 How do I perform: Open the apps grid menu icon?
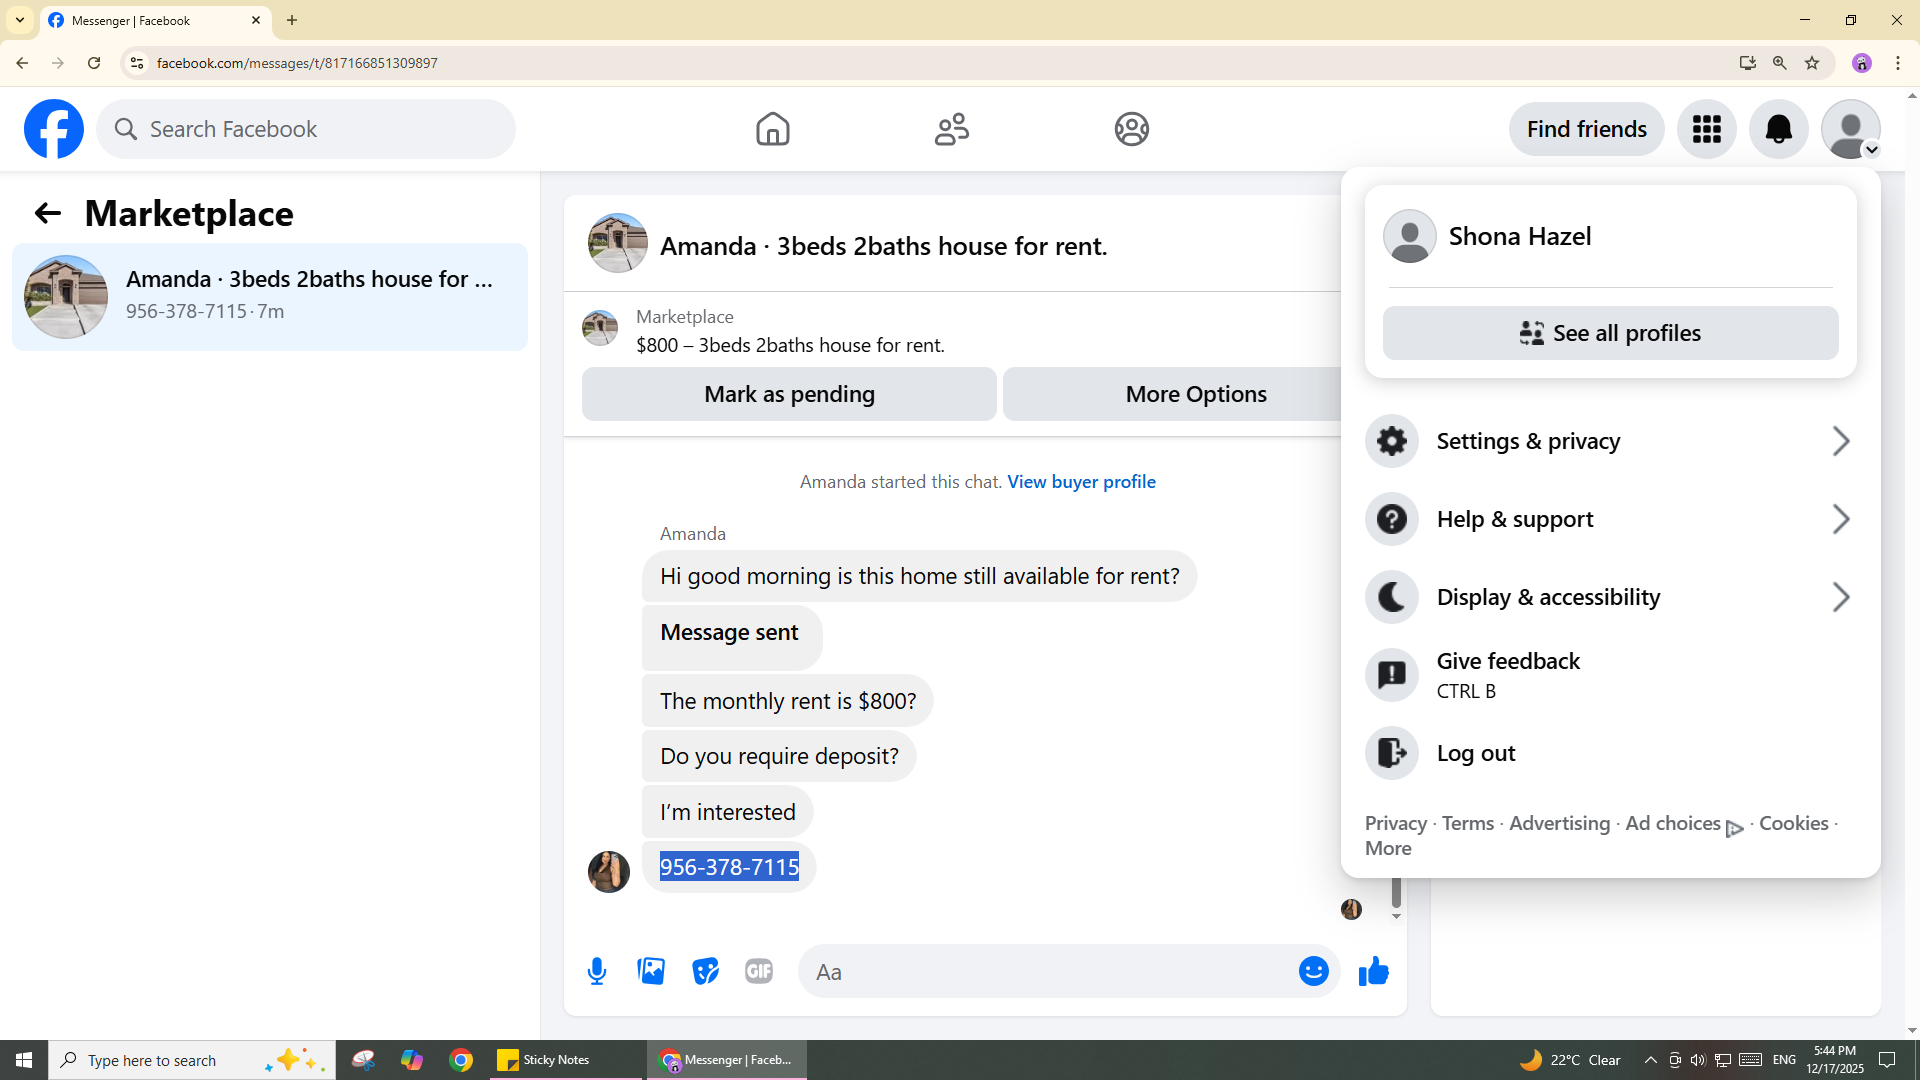coord(1706,129)
